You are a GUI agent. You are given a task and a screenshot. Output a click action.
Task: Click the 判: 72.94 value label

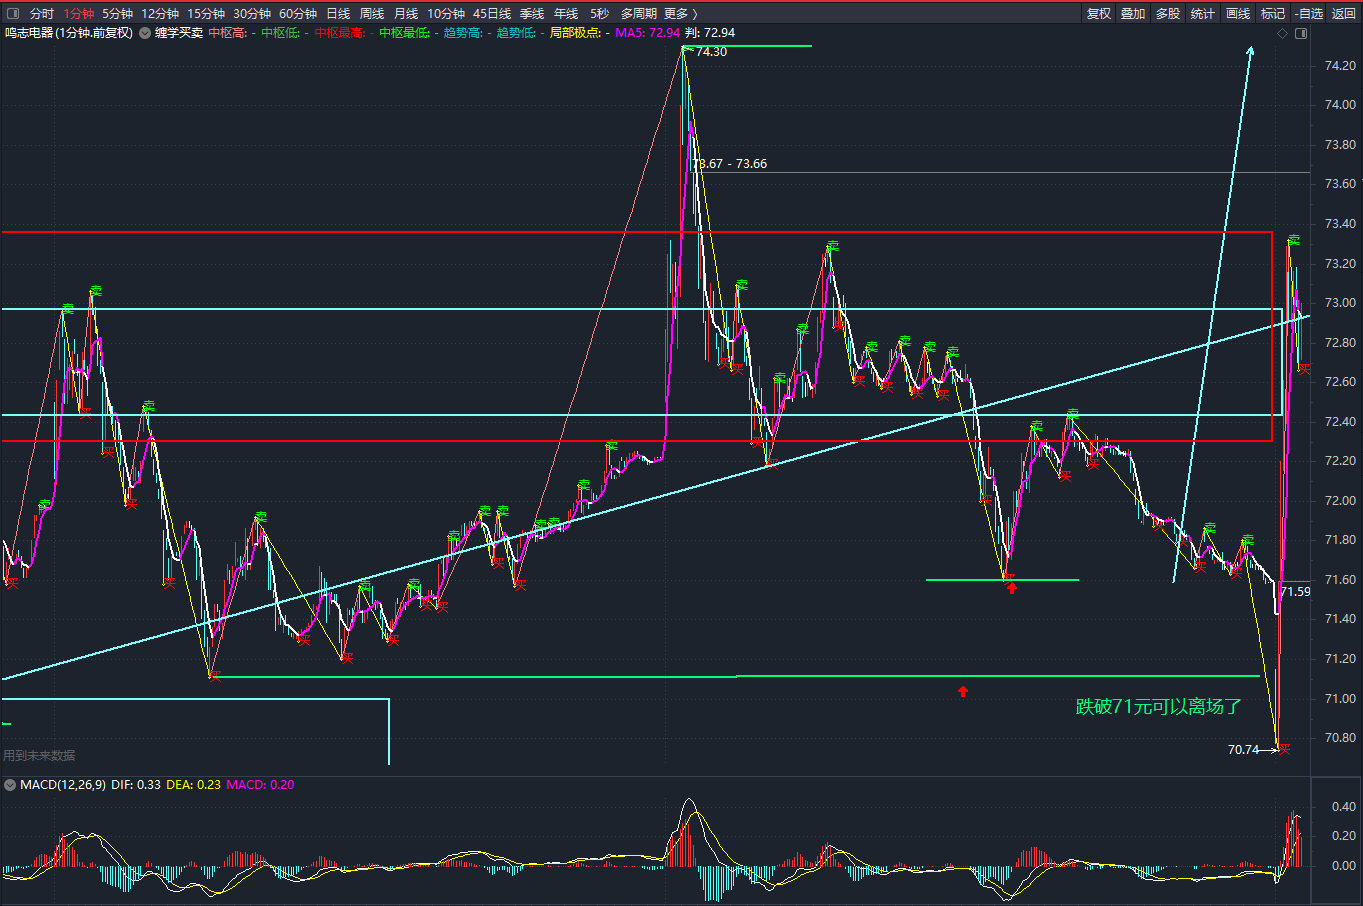pos(710,33)
